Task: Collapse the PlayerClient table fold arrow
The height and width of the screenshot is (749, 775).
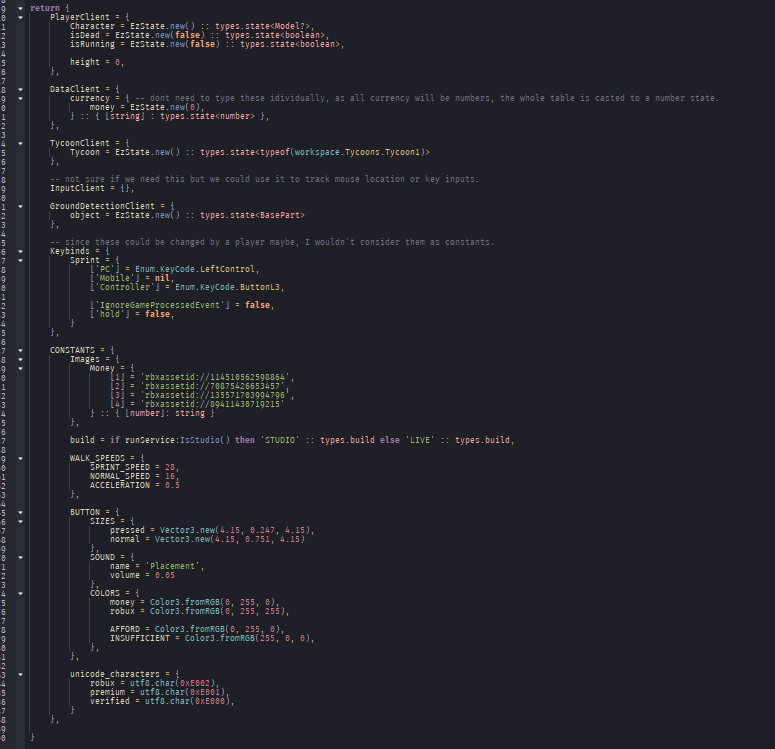Action: [x=20, y=17]
